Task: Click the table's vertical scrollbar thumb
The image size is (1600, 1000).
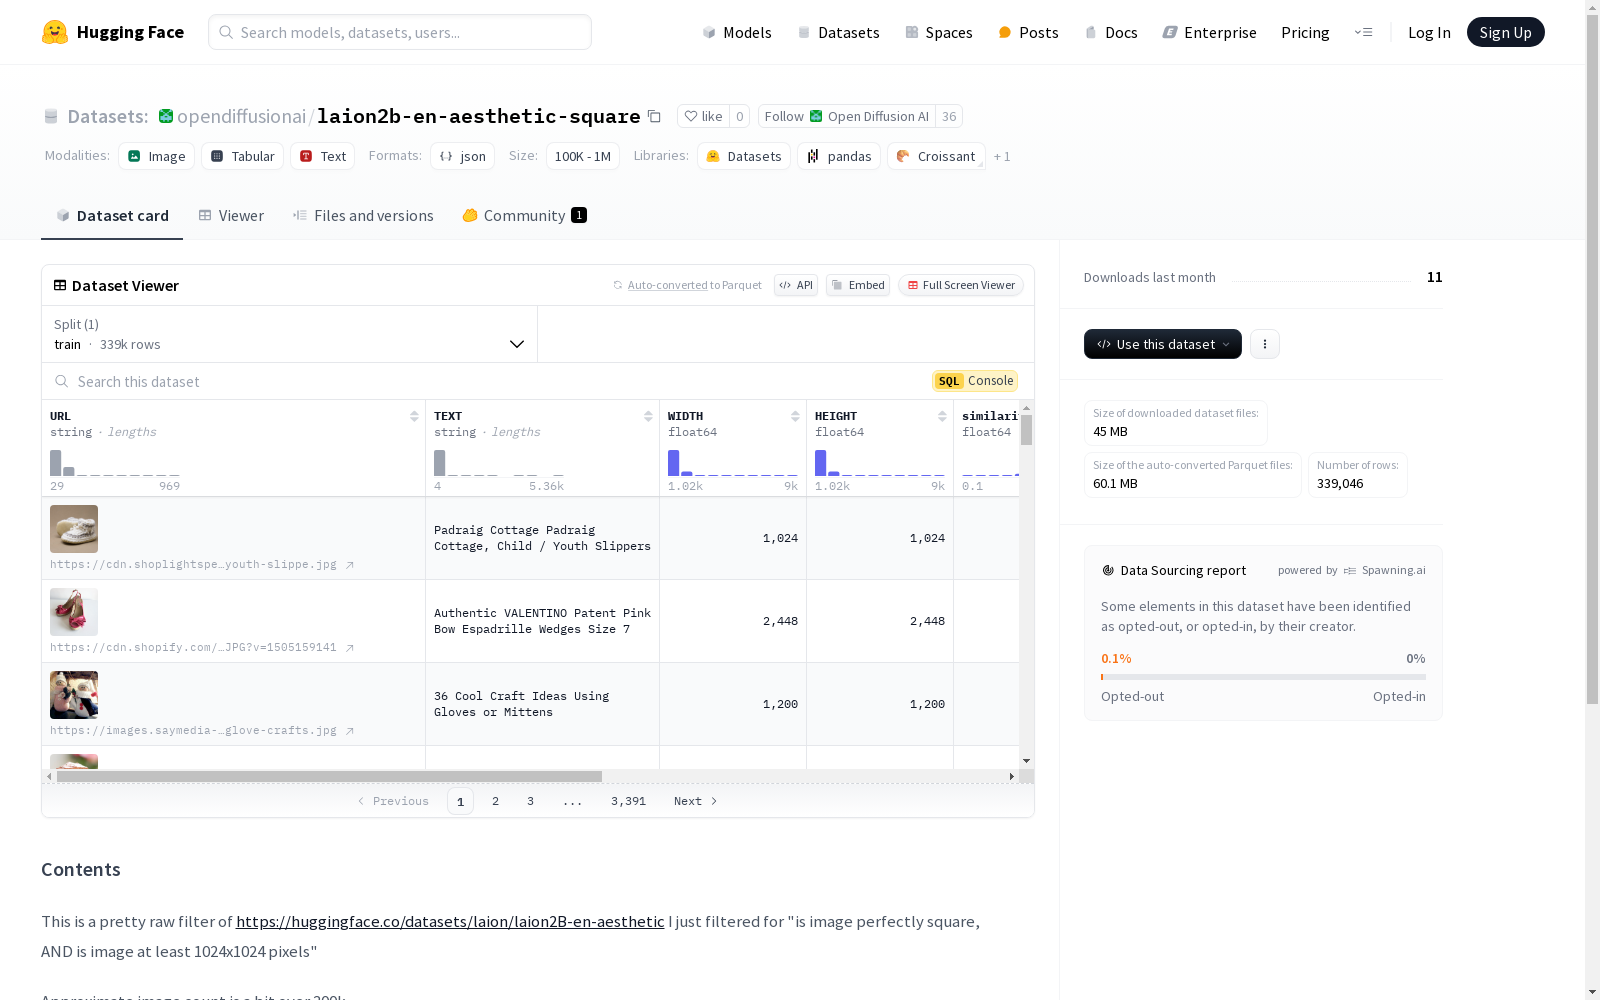Action: pyautogui.click(x=1026, y=430)
